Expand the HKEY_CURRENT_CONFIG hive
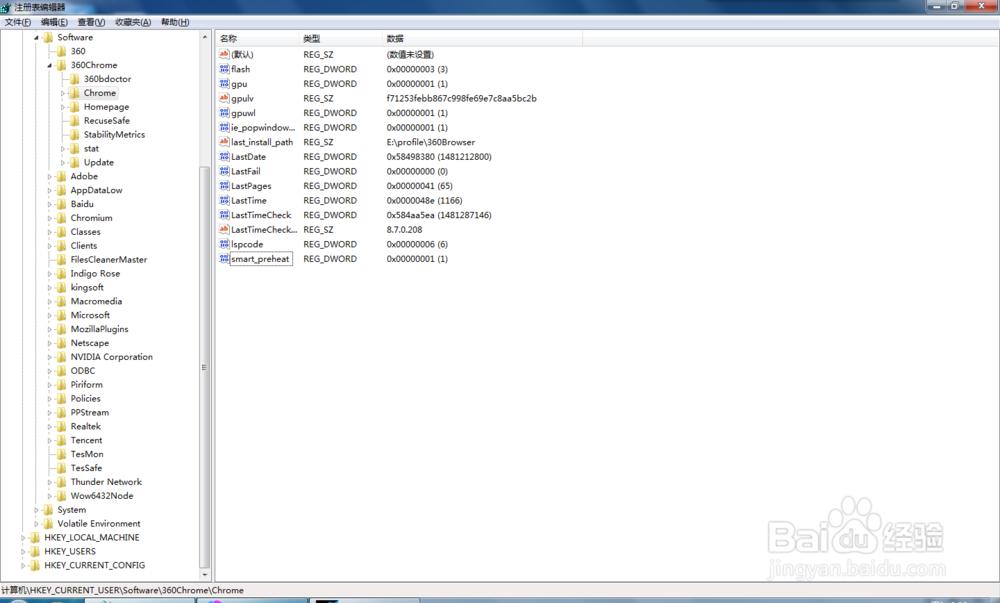 coord(23,565)
